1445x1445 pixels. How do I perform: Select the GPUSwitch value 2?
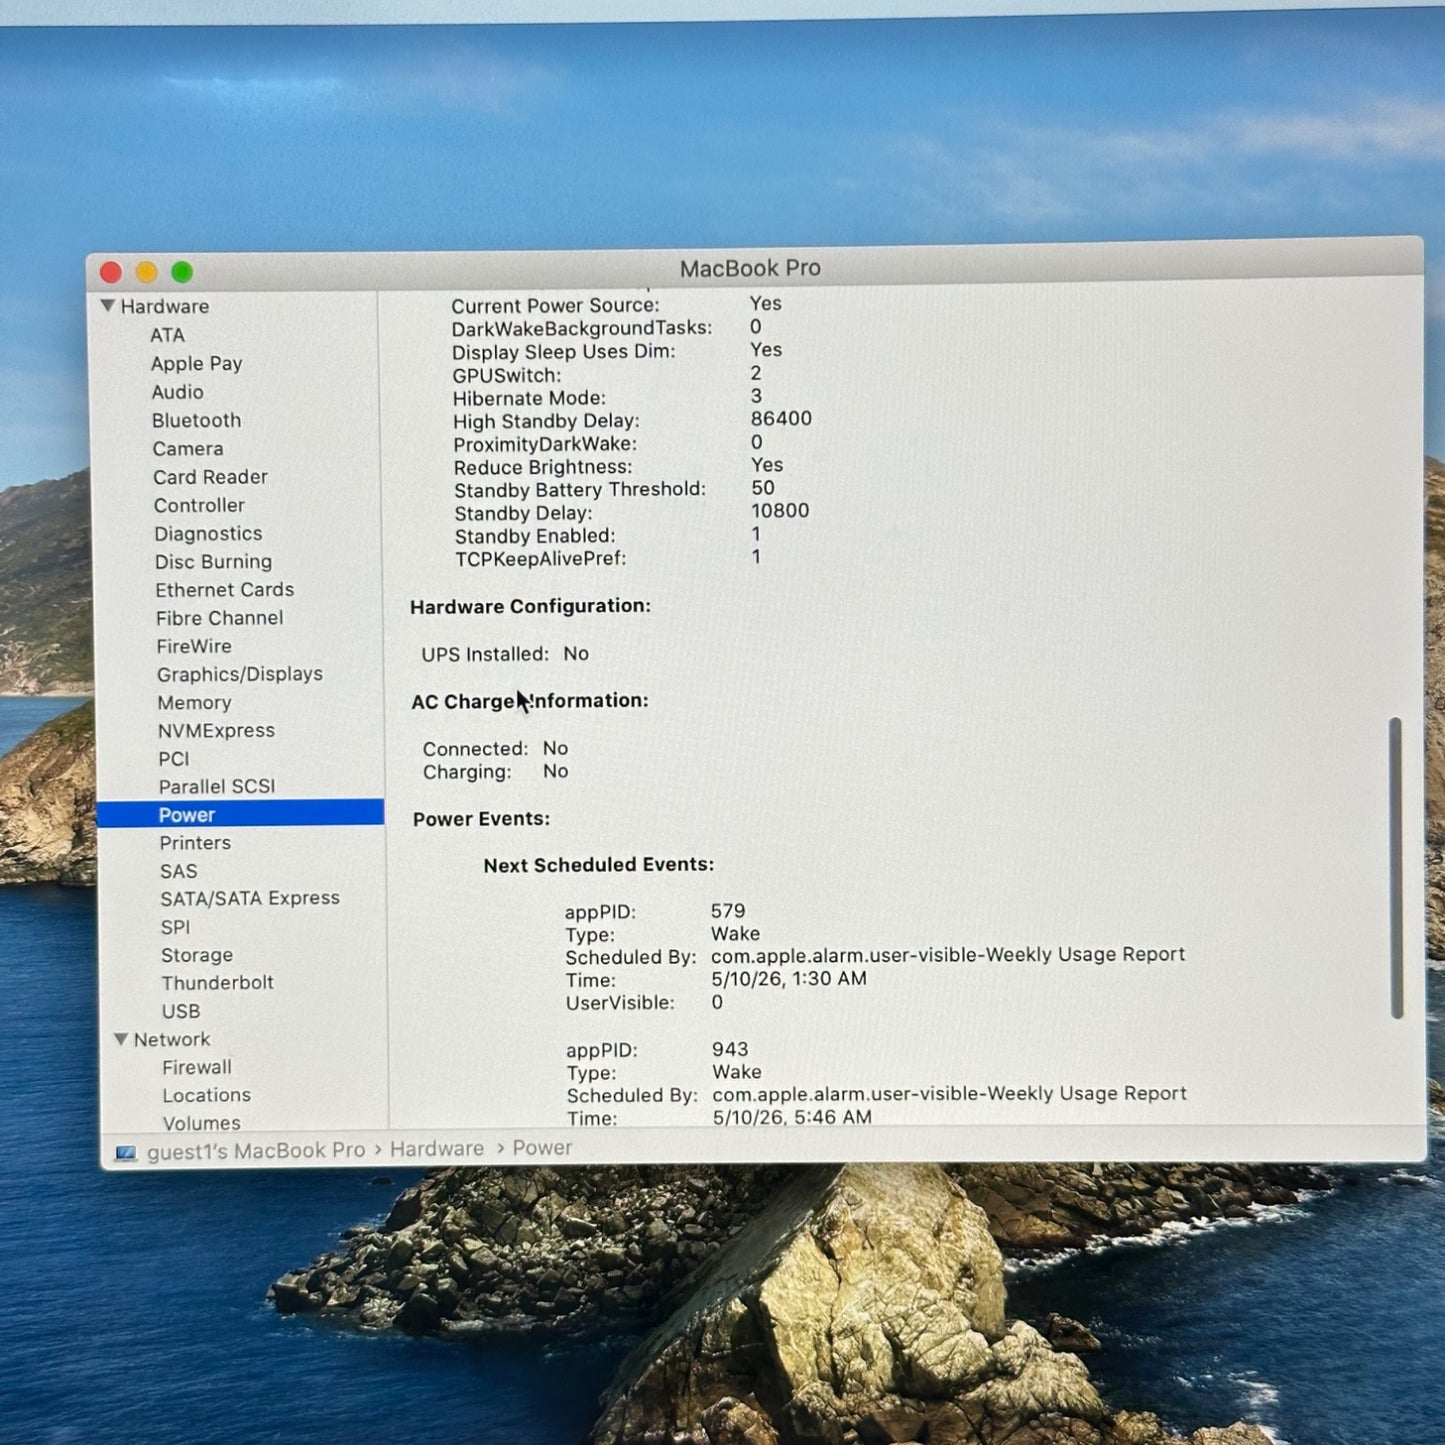coord(756,373)
